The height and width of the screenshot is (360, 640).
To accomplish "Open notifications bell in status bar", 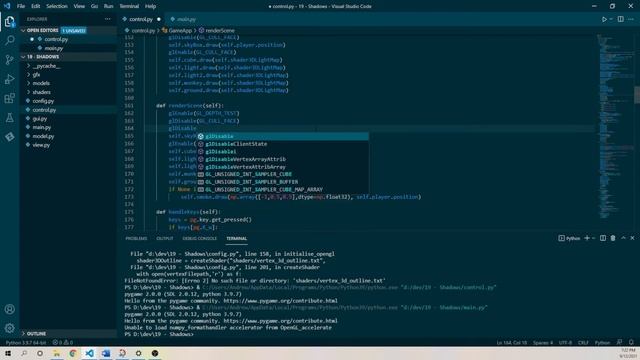I will (631, 342).
